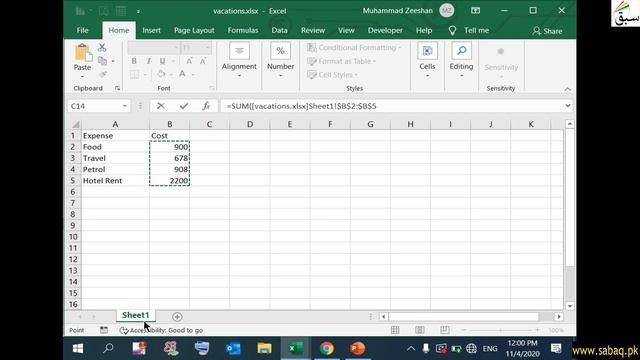640x360 pixels.
Task: Click row header 10
Action: coord(73,237)
